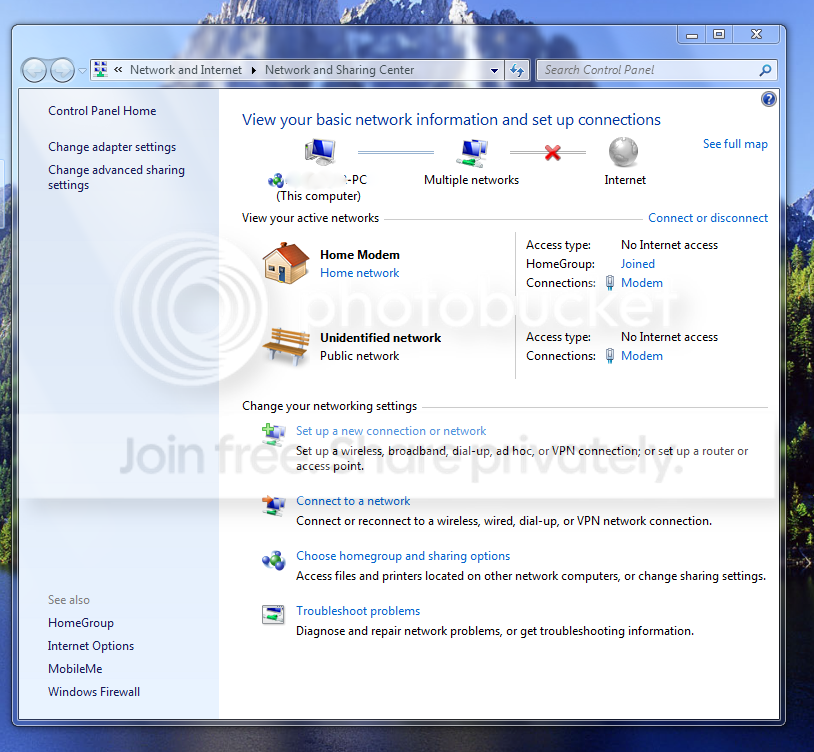Open Change adapter settings in sidebar
The width and height of the screenshot is (814, 752).
point(112,147)
